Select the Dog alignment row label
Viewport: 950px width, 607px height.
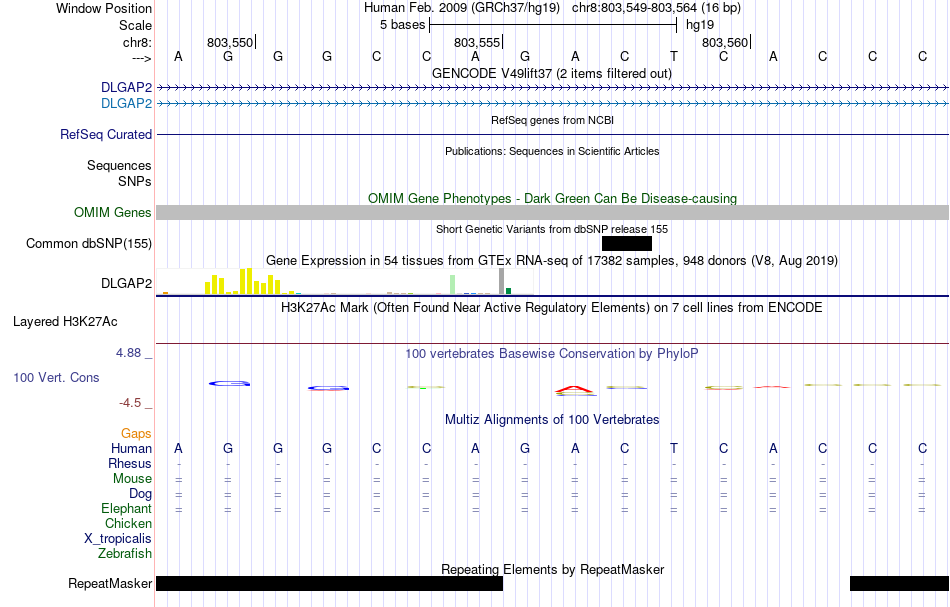(140, 494)
